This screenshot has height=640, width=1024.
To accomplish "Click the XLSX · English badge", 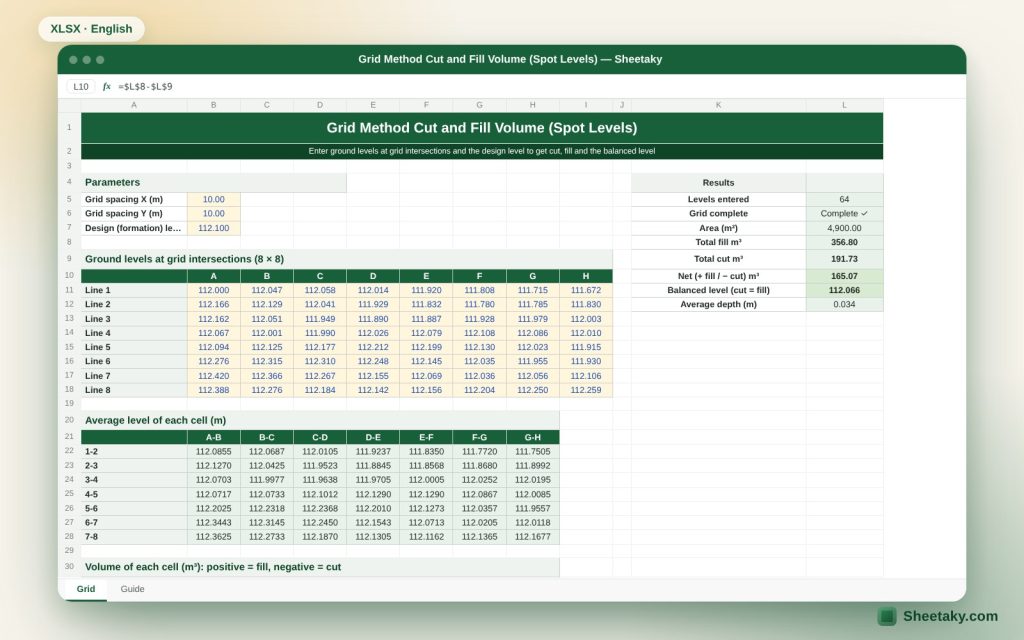I will [x=91, y=29].
